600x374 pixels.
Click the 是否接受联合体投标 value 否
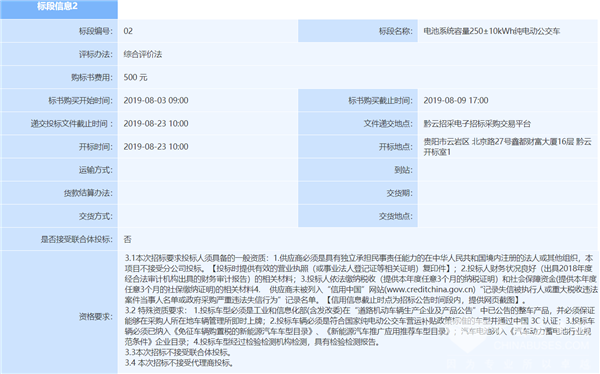tap(127, 239)
